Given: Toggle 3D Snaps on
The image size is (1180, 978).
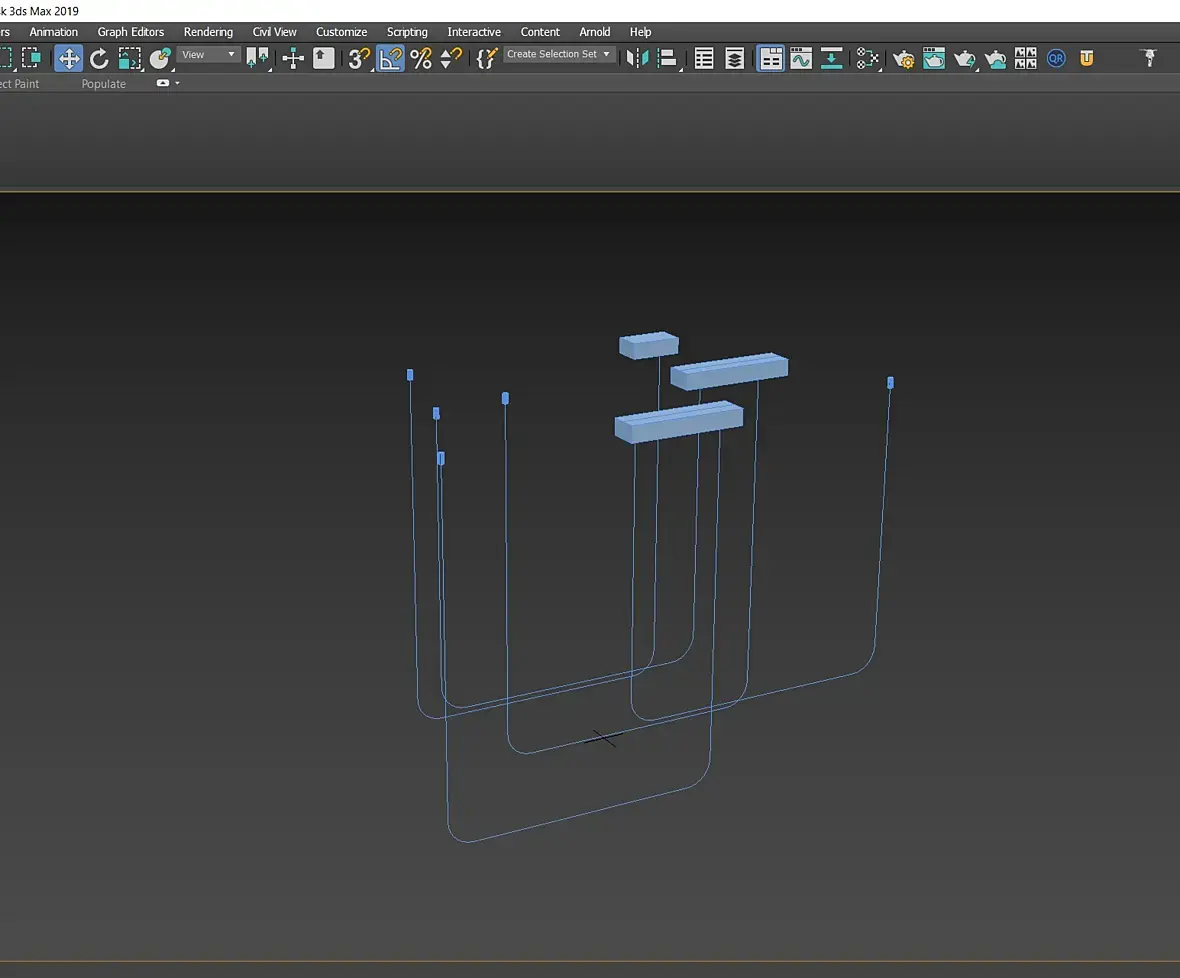Looking at the screenshot, I should click(x=358, y=59).
